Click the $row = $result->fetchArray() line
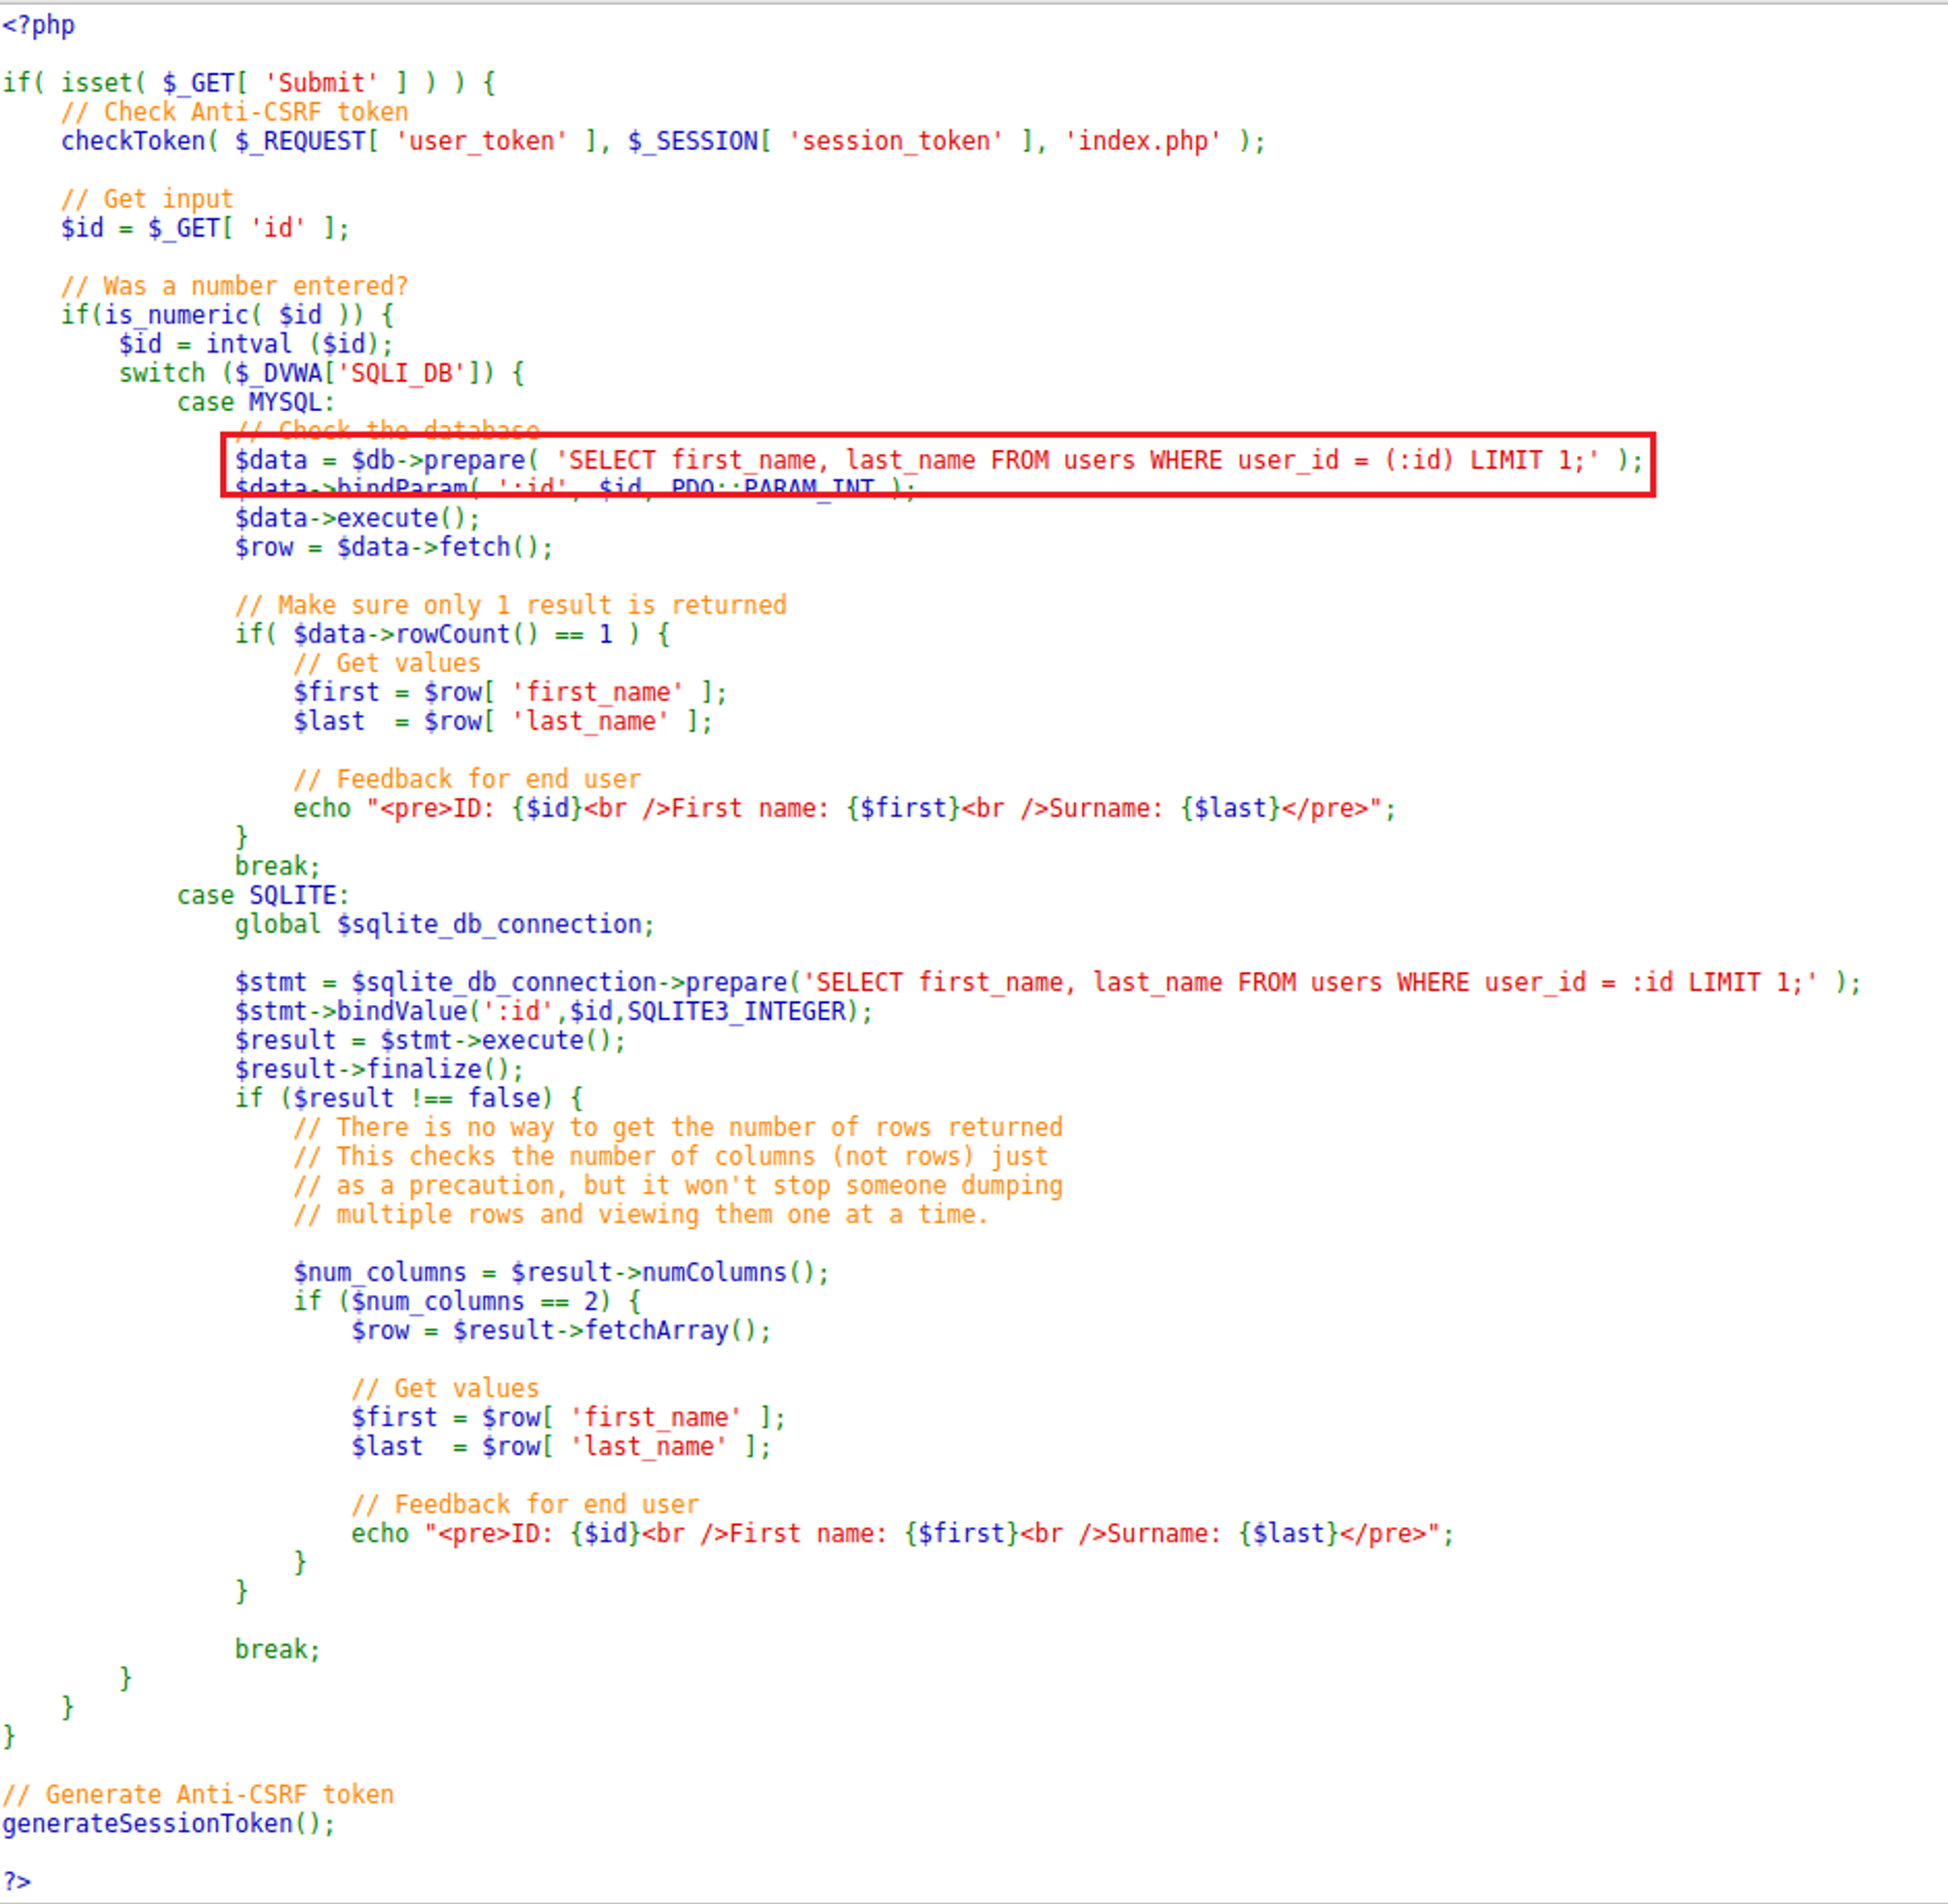Image resolution: width=1948 pixels, height=1904 pixels. (x=560, y=1330)
